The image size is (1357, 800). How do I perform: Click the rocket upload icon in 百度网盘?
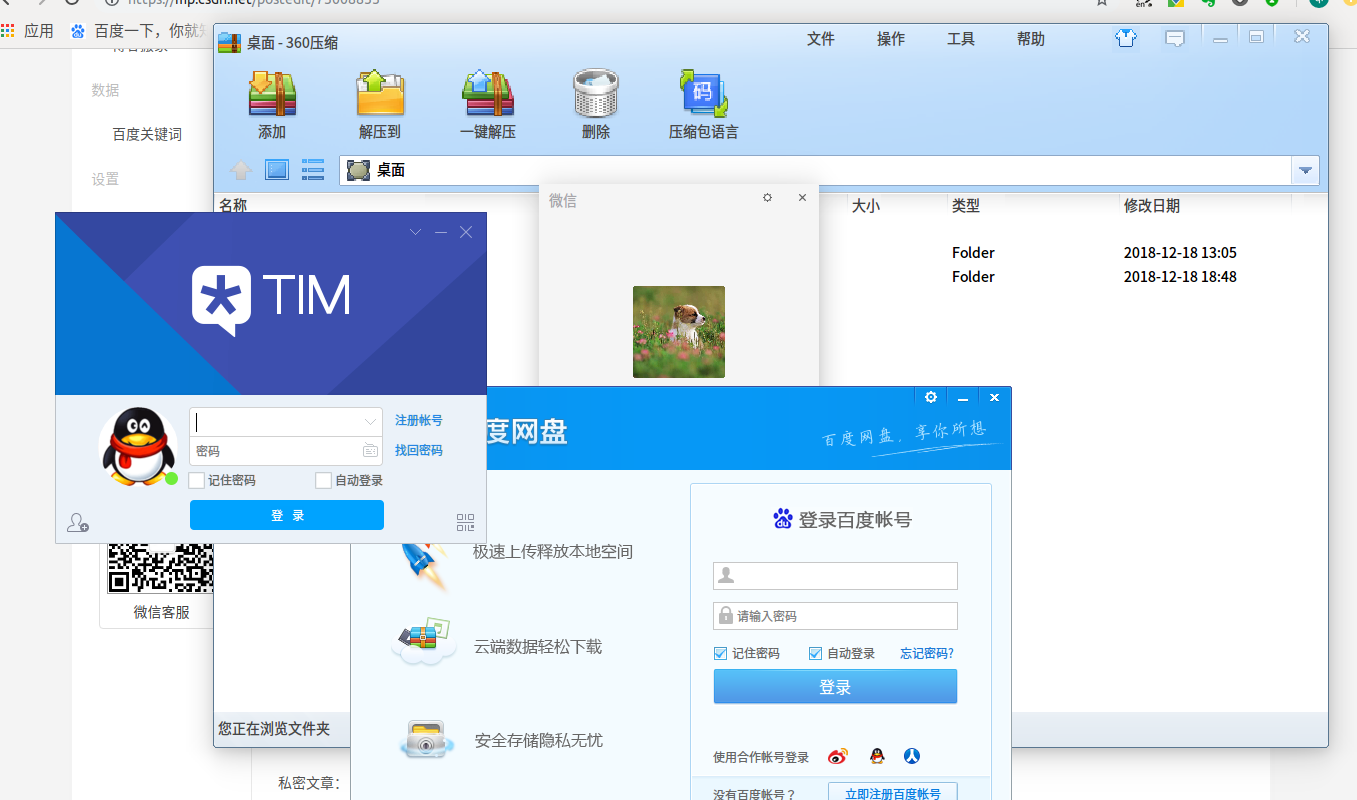pyautogui.click(x=425, y=567)
